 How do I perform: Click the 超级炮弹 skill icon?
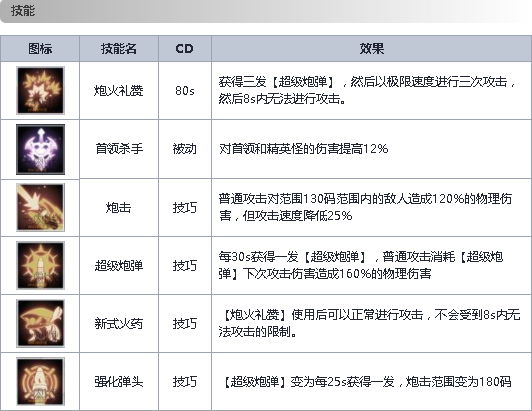click(40, 265)
